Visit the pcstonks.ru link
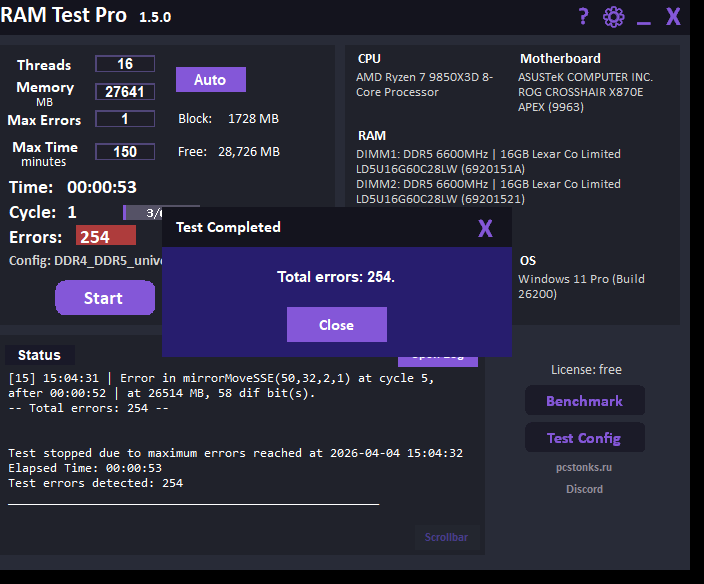 584,467
